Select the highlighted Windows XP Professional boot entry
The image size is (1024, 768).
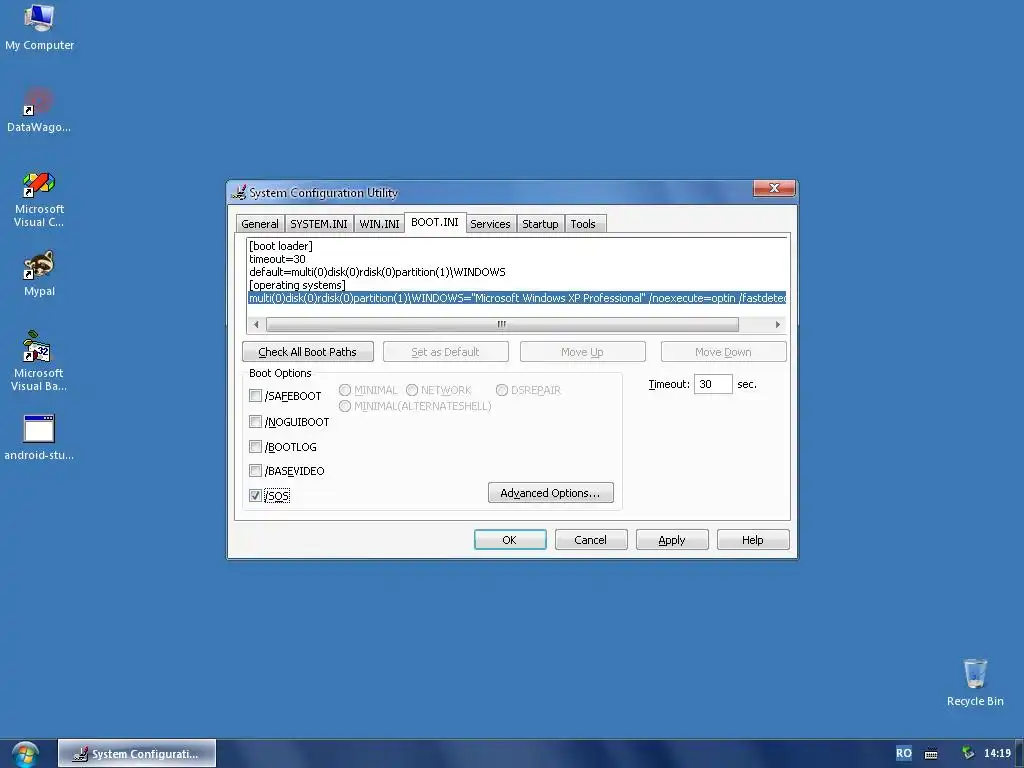pyautogui.click(x=517, y=298)
